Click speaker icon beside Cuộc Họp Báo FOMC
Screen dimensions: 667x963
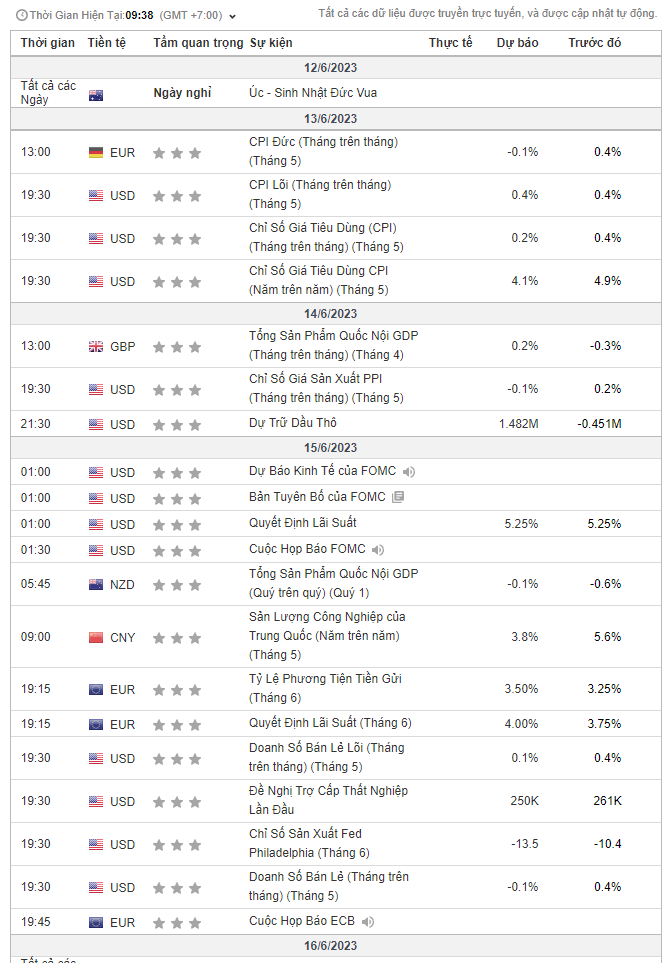point(376,549)
